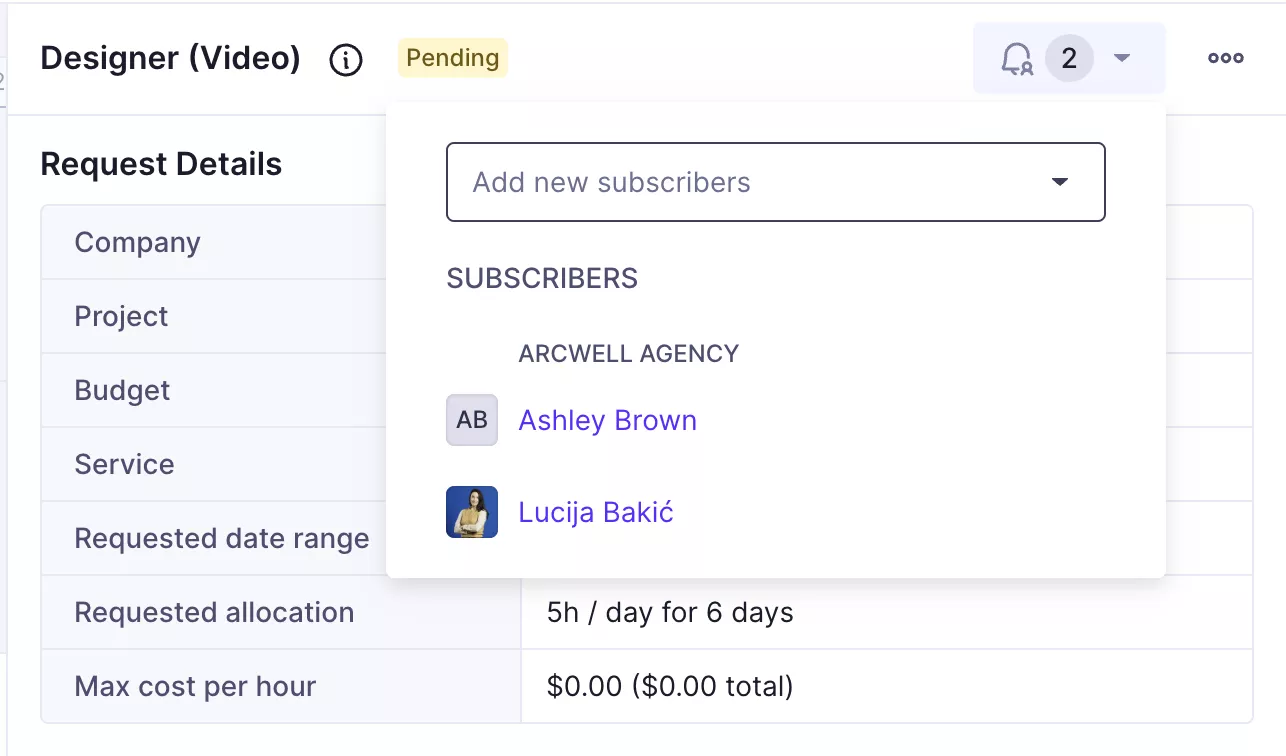Select the Service row label
This screenshot has height=756, width=1286.
pos(125,464)
